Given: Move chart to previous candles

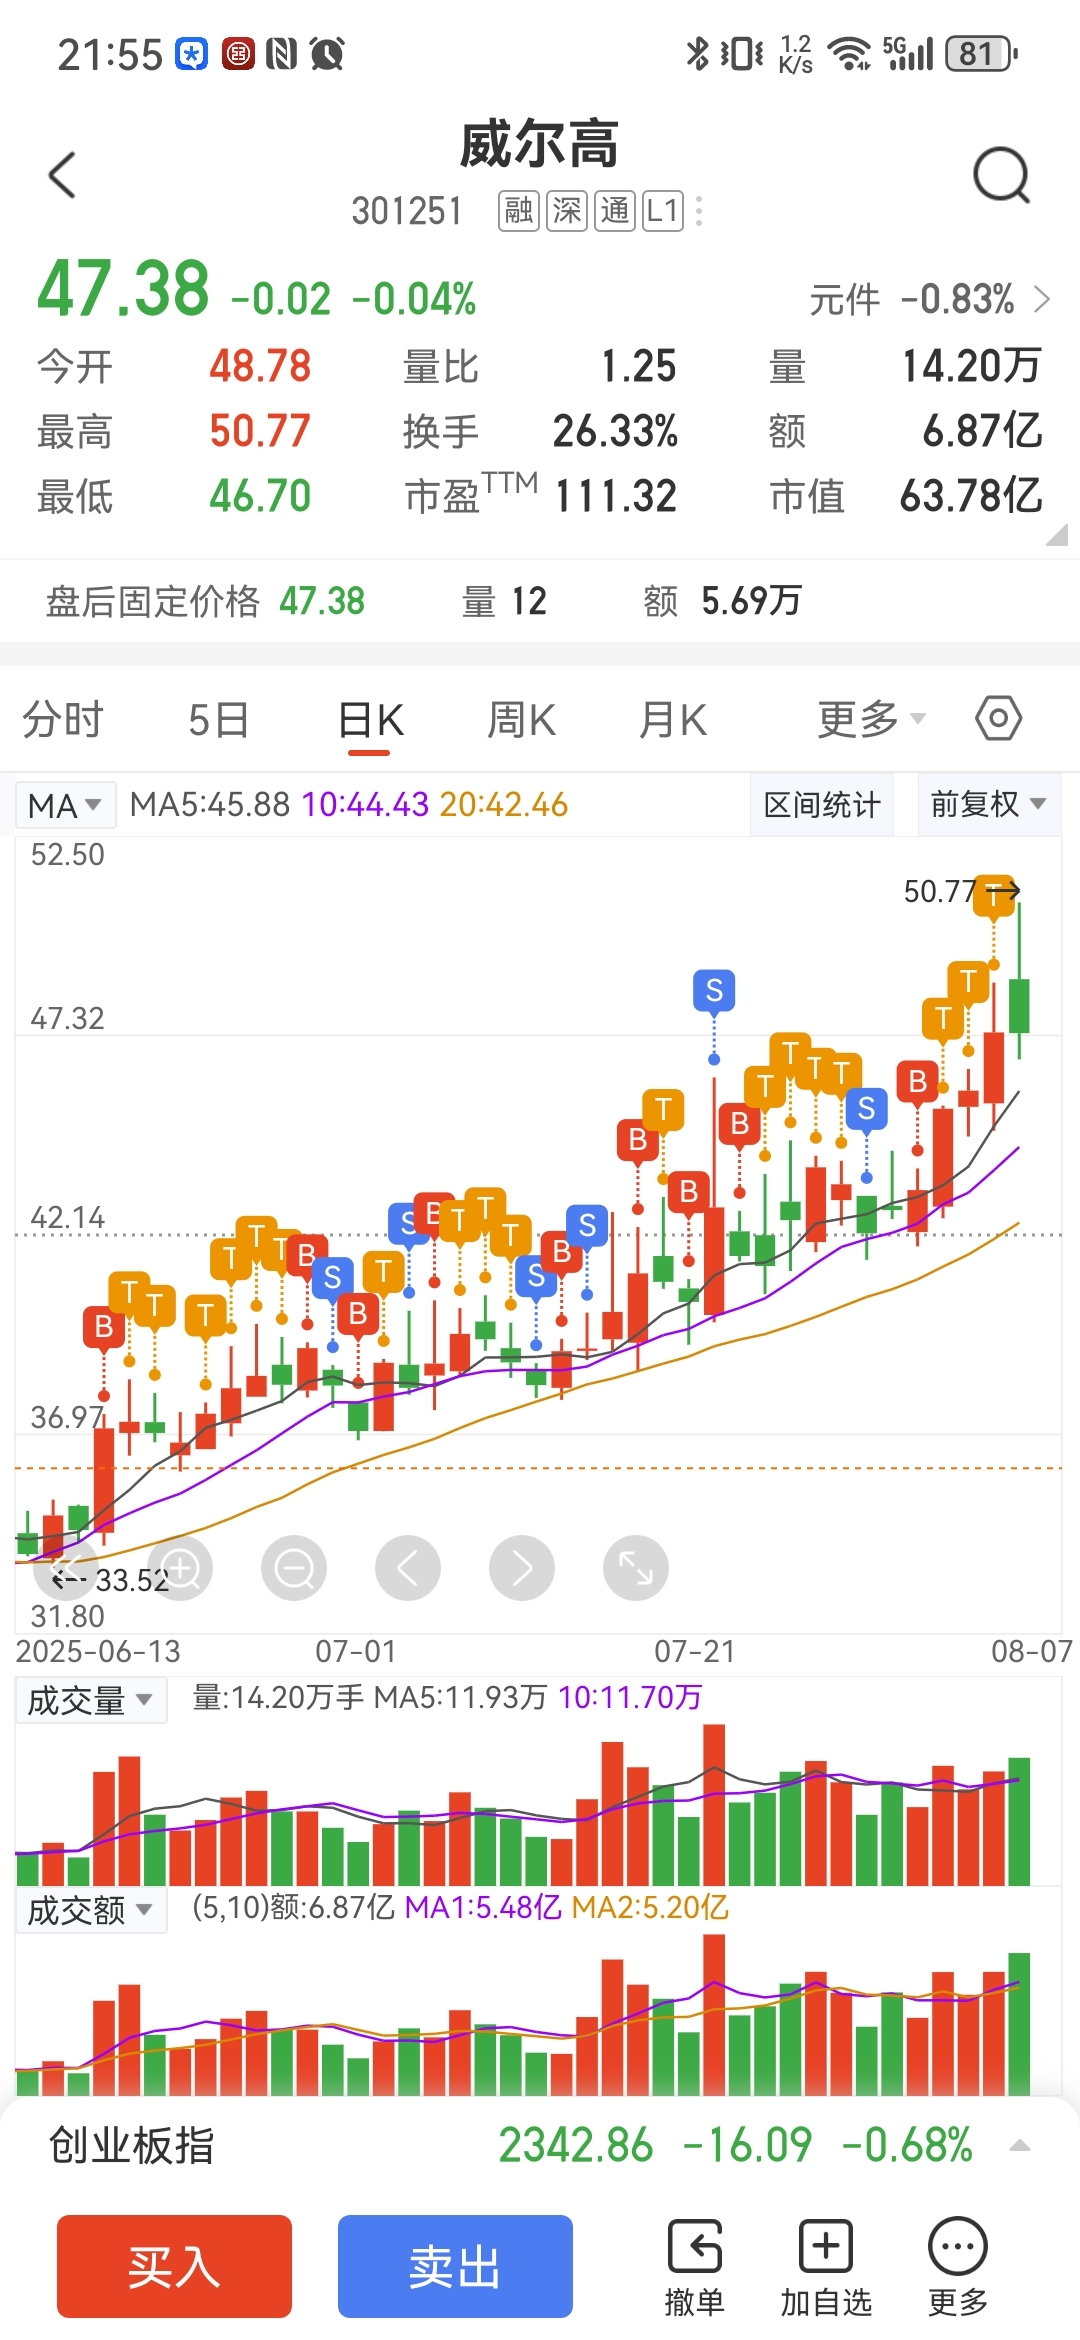Looking at the screenshot, I should (x=408, y=1568).
